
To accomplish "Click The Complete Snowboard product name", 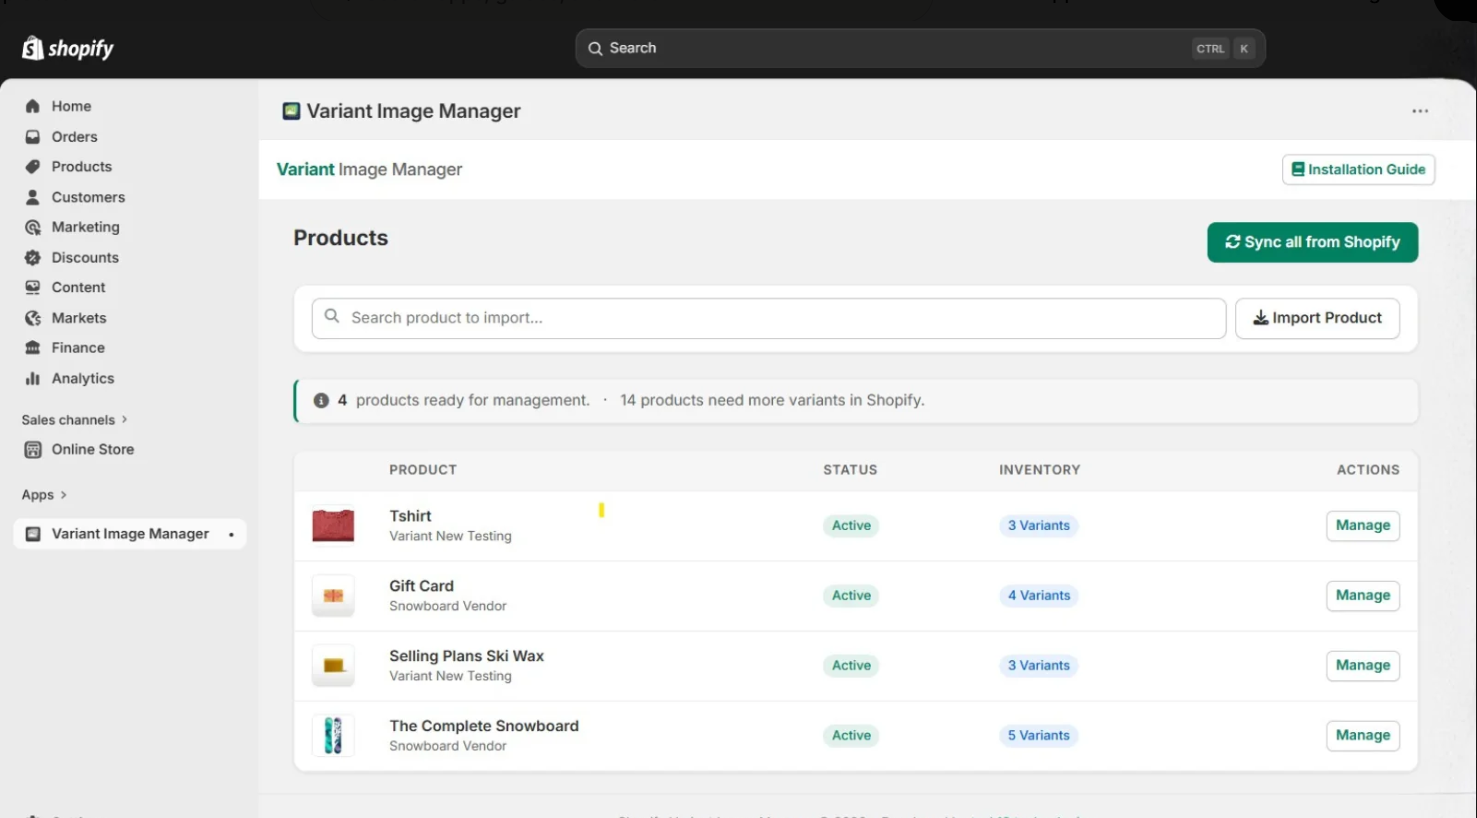I will [484, 726].
